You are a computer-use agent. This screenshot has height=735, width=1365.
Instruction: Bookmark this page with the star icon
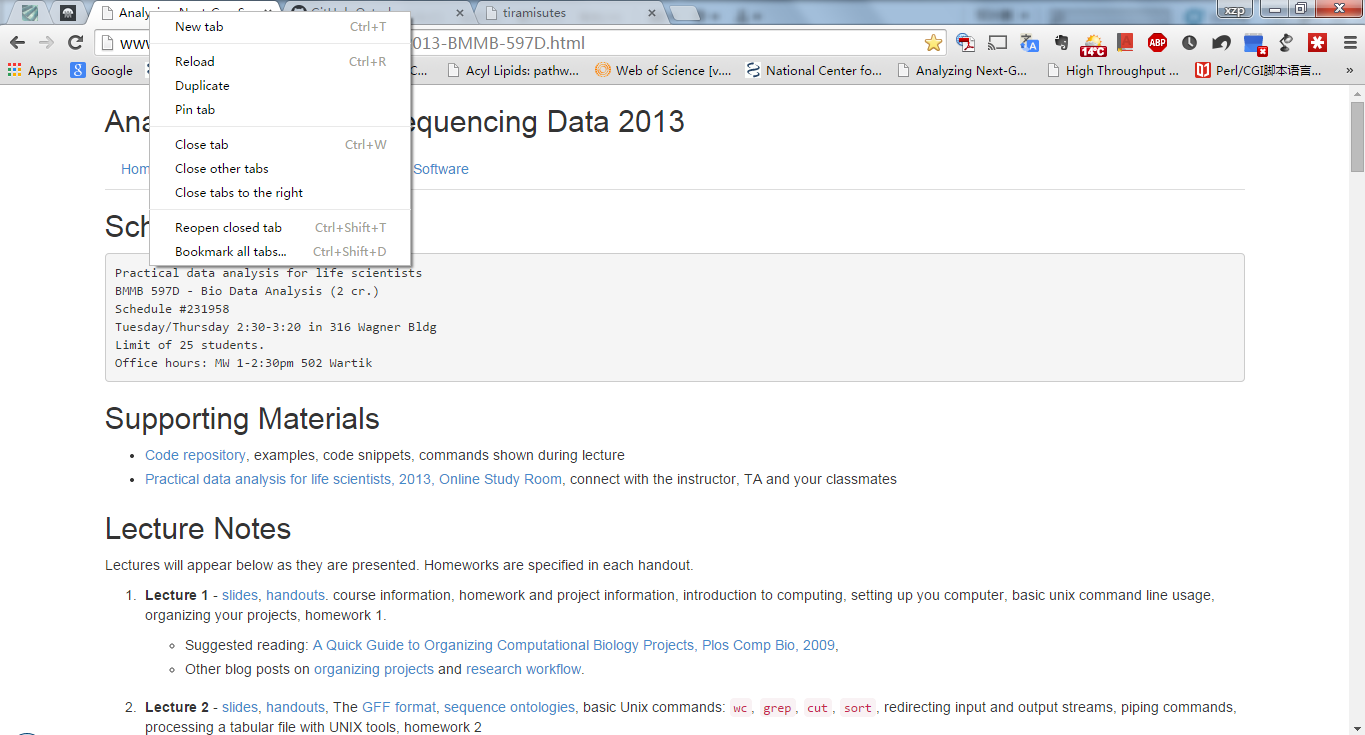click(x=933, y=42)
